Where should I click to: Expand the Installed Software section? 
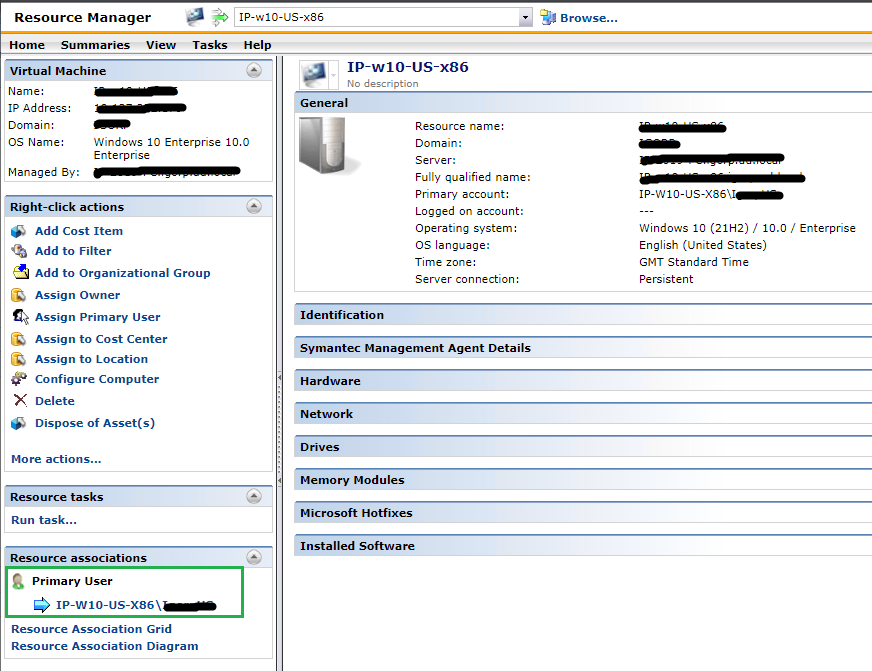356,546
